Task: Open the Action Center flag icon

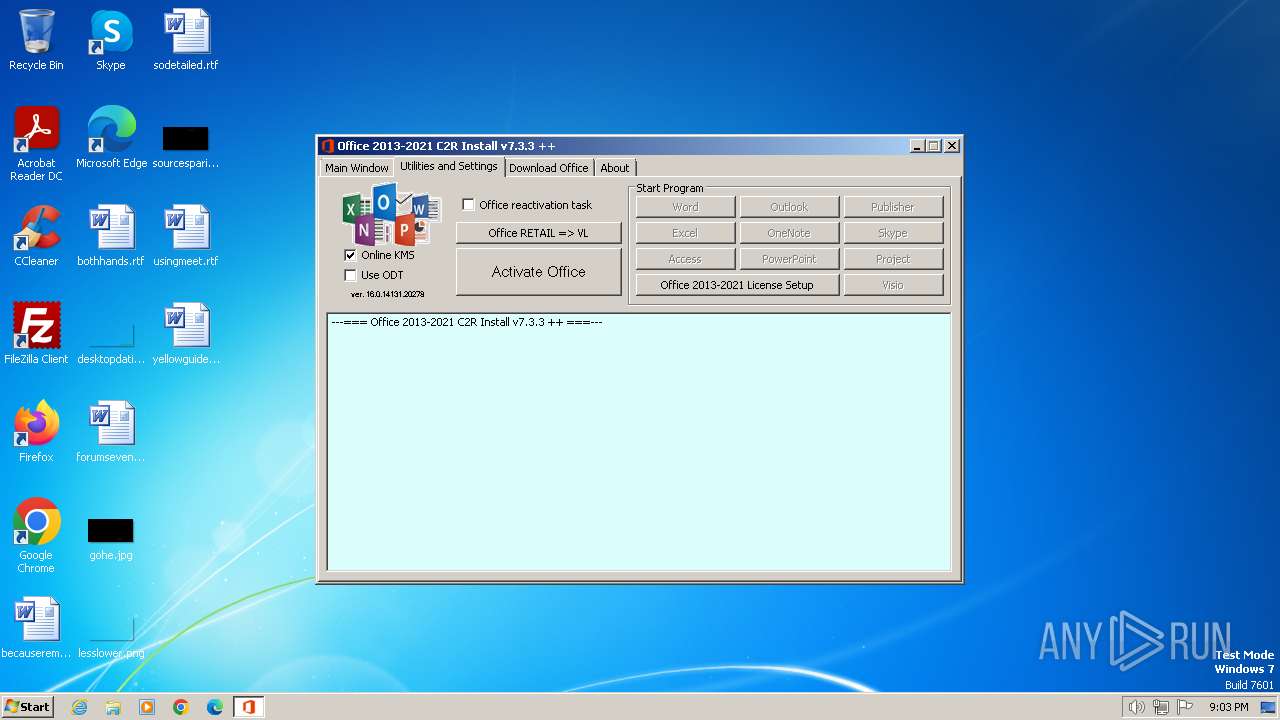Action: click(x=1186, y=707)
